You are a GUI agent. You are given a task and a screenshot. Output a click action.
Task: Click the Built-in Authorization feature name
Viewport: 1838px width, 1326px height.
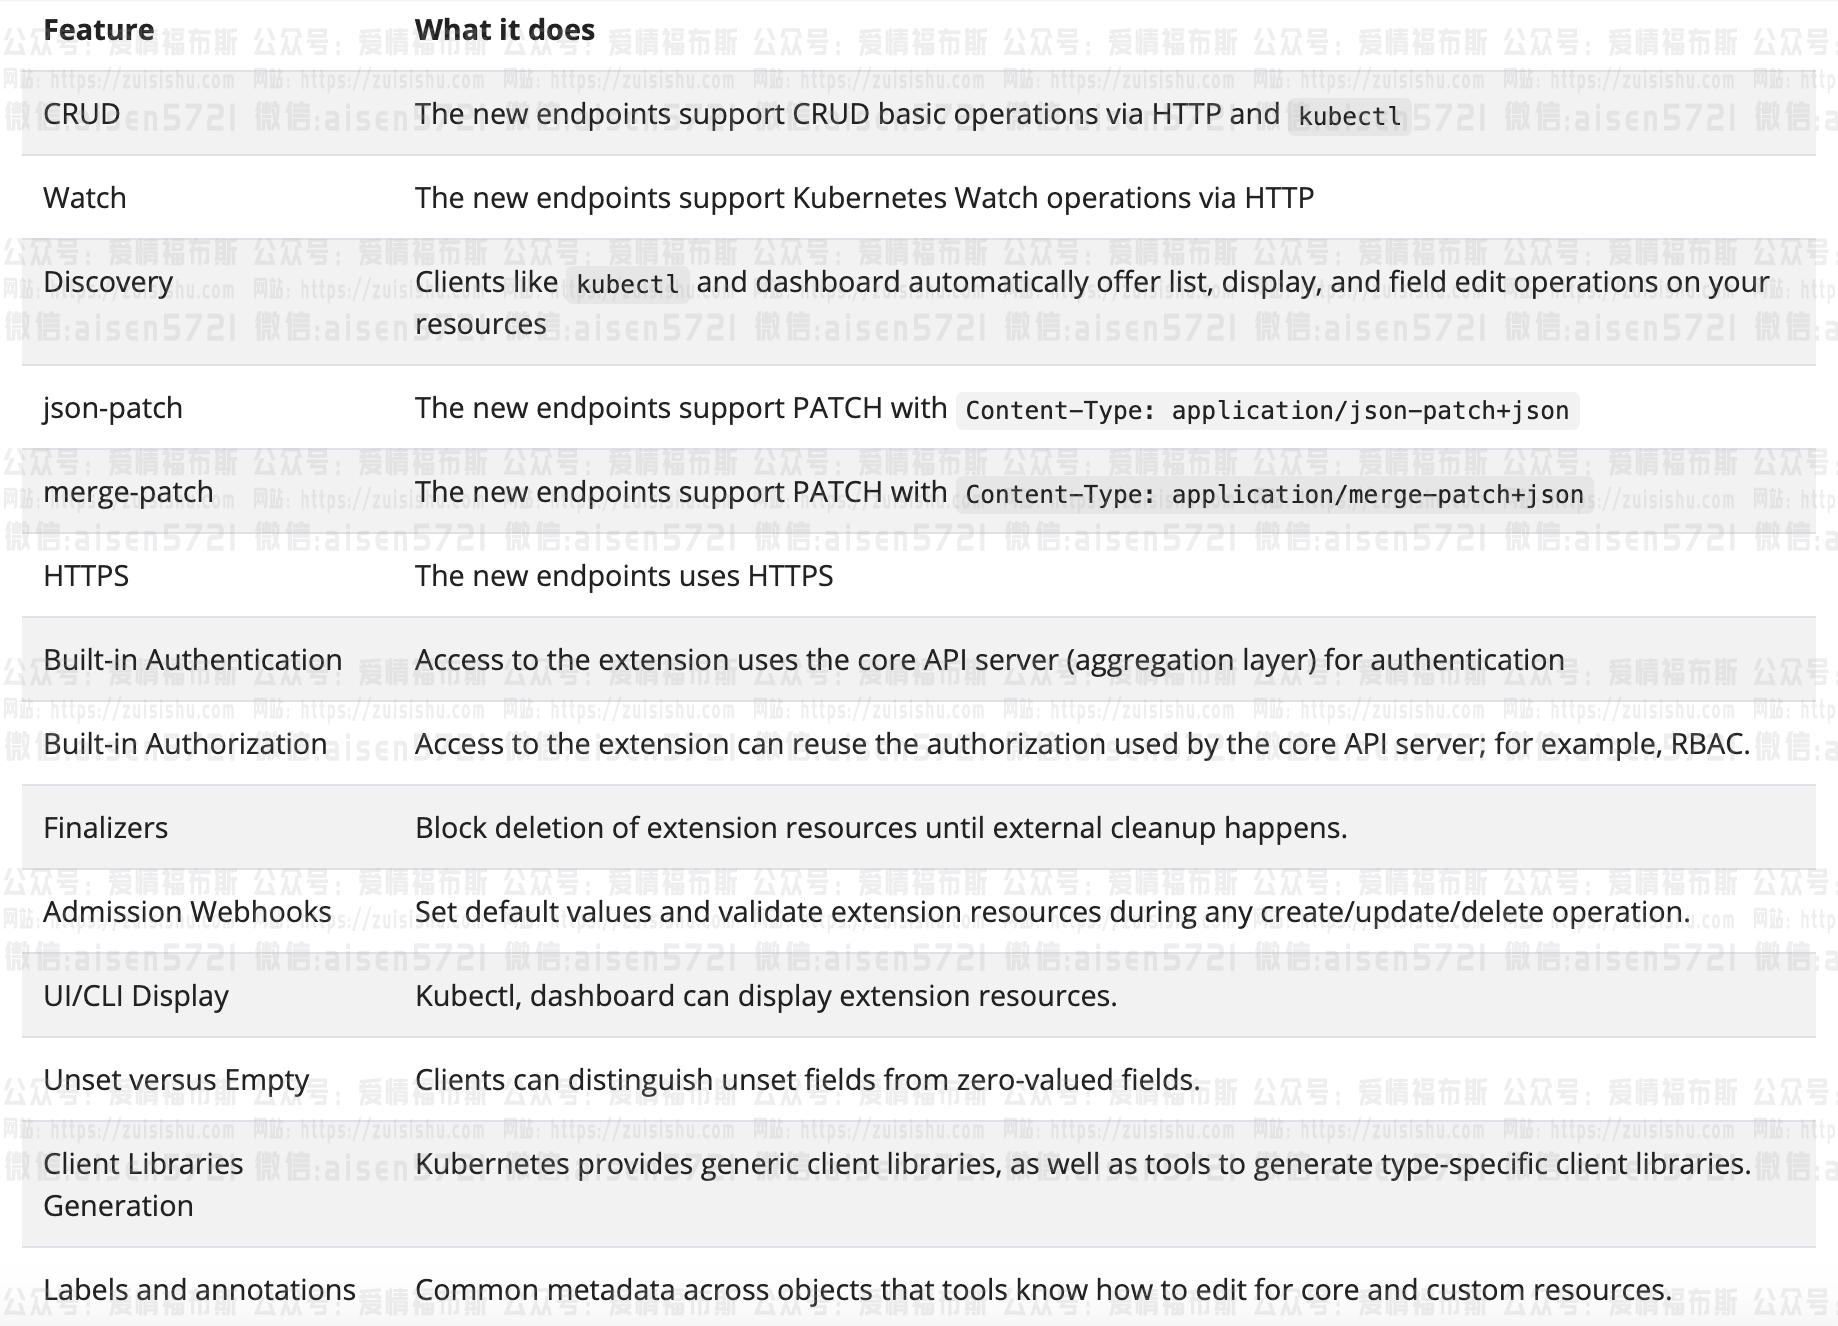click(185, 744)
